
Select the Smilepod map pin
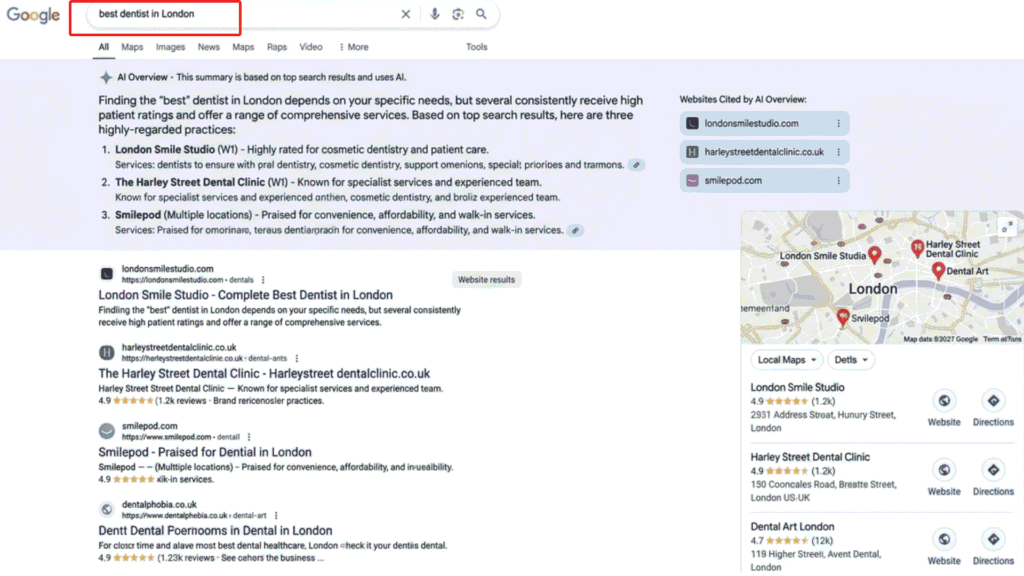(843, 318)
